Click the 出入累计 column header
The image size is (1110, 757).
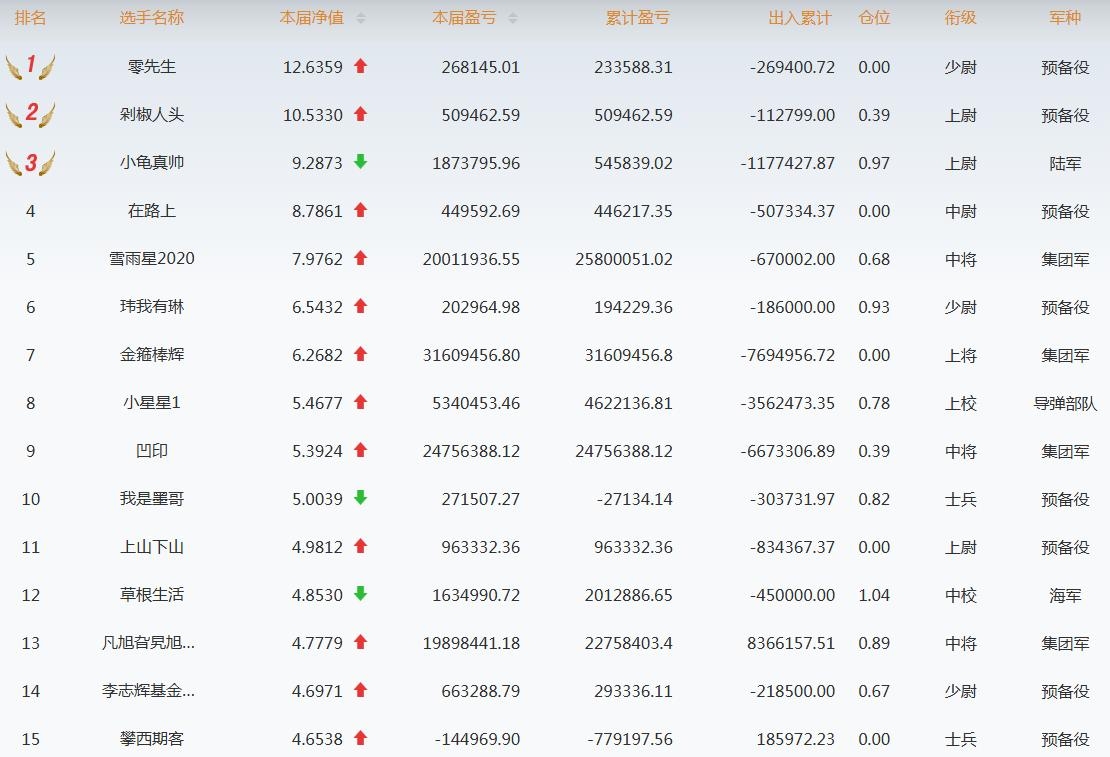800,18
